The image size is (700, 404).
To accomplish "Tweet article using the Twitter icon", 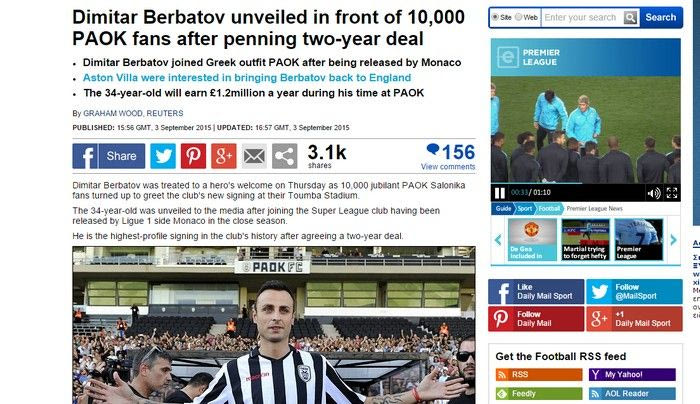I will tap(163, 156).
